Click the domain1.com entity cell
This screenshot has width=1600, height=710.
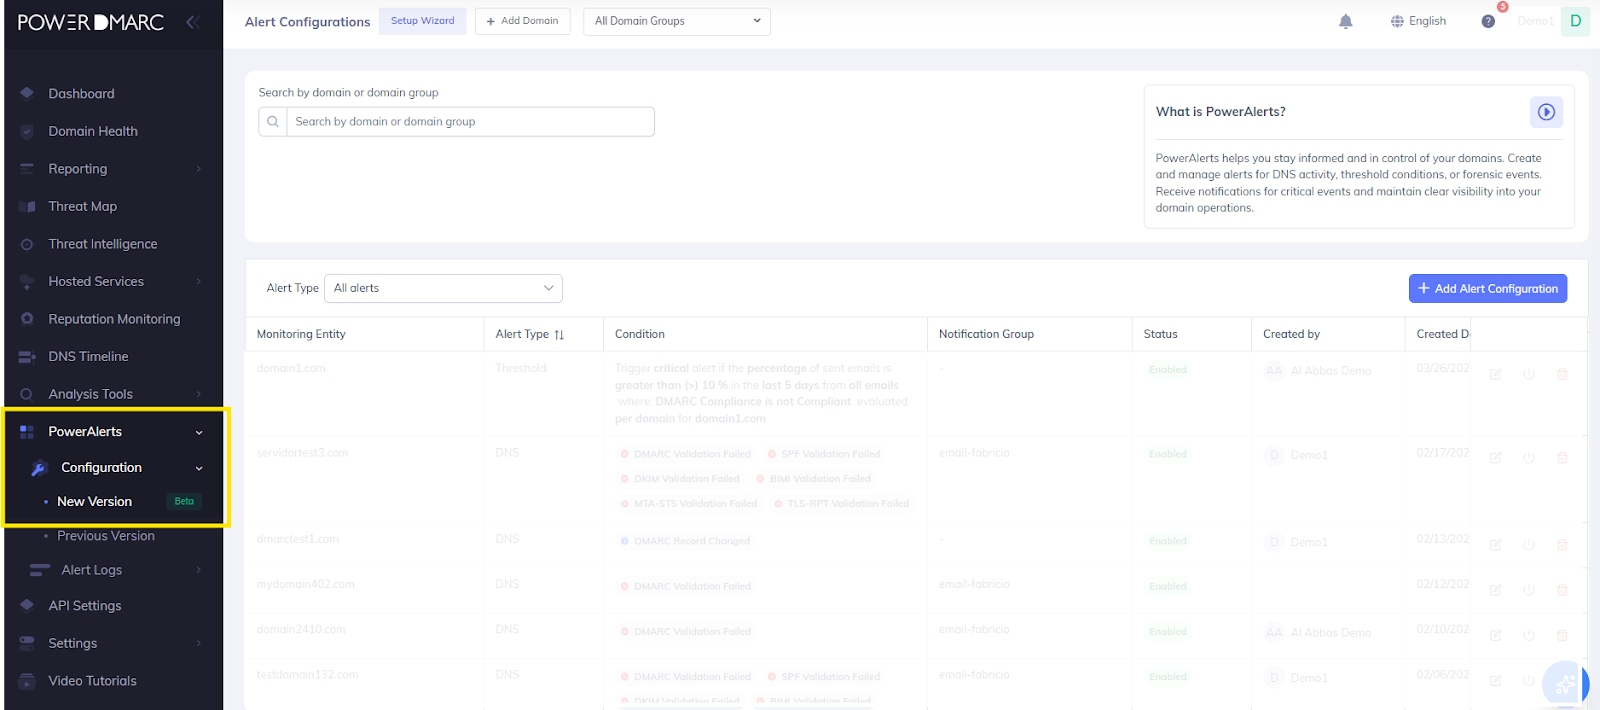291,368
